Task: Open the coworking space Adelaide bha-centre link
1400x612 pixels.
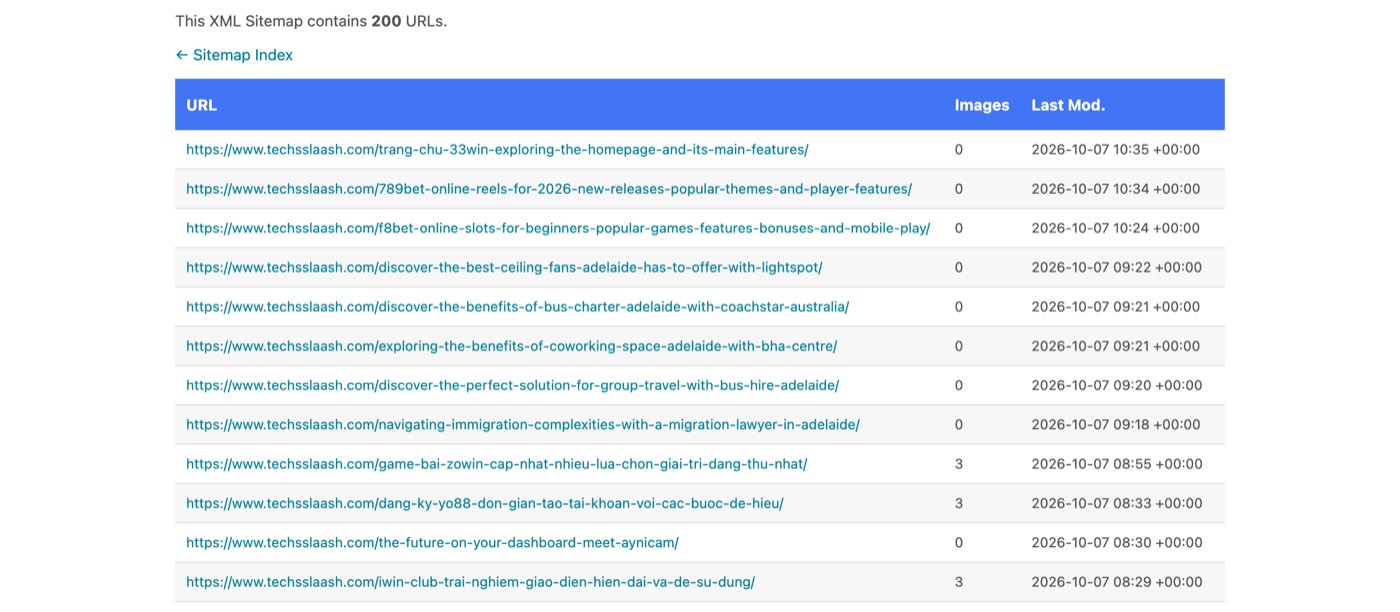Action: [511, 346]
